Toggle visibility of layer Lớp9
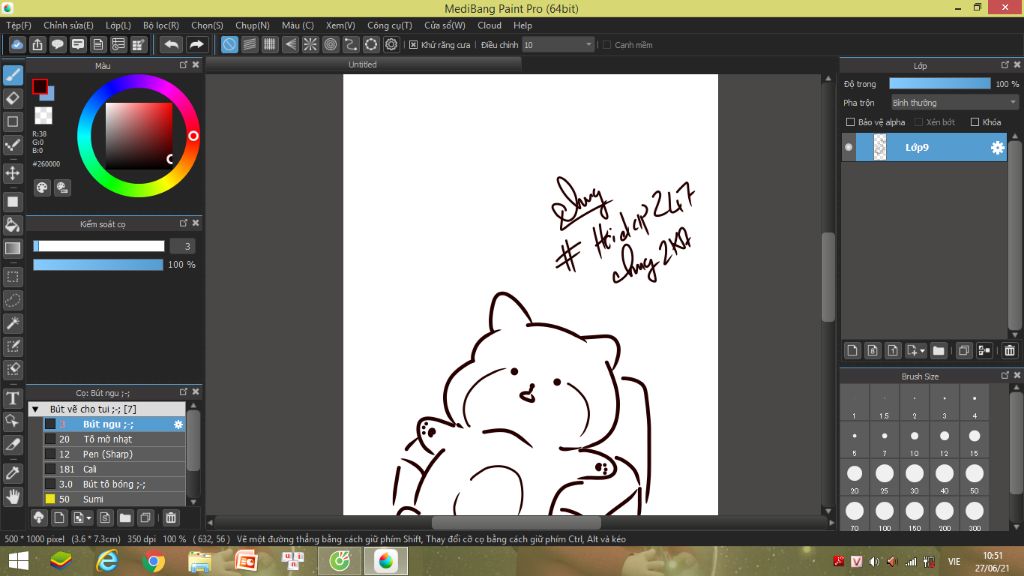The height and width of the screenshot is (576, 1024). [x=848, y=148]
